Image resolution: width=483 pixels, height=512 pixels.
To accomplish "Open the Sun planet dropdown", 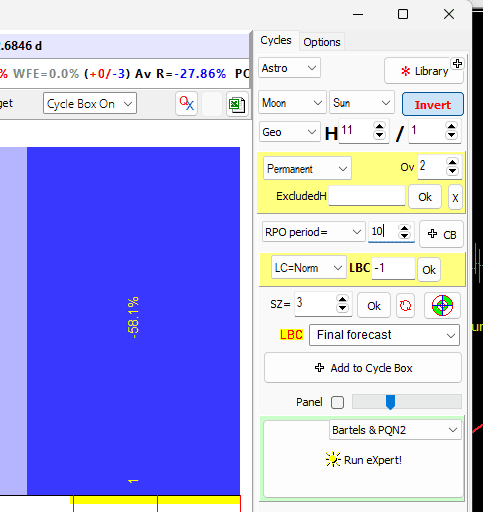I will click(362, 103).
